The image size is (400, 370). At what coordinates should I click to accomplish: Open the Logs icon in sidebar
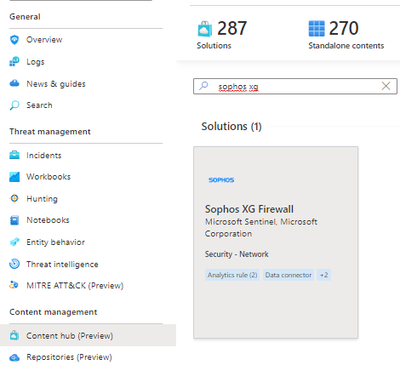14,62
